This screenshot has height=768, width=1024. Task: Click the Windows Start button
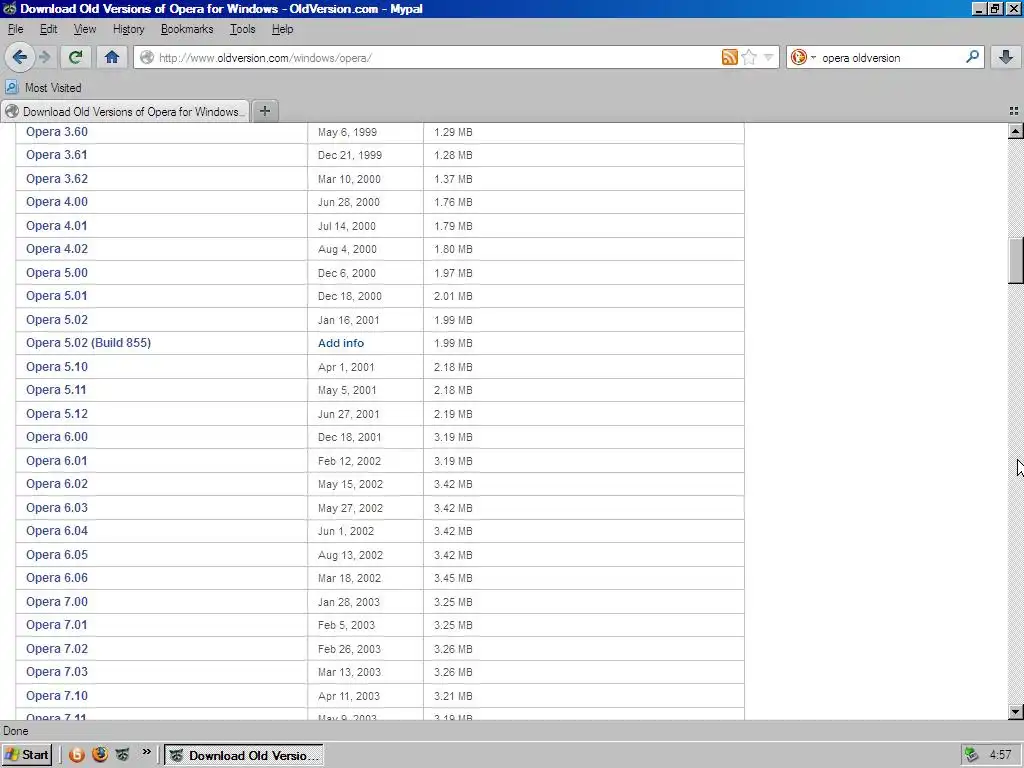coord(27,755)
